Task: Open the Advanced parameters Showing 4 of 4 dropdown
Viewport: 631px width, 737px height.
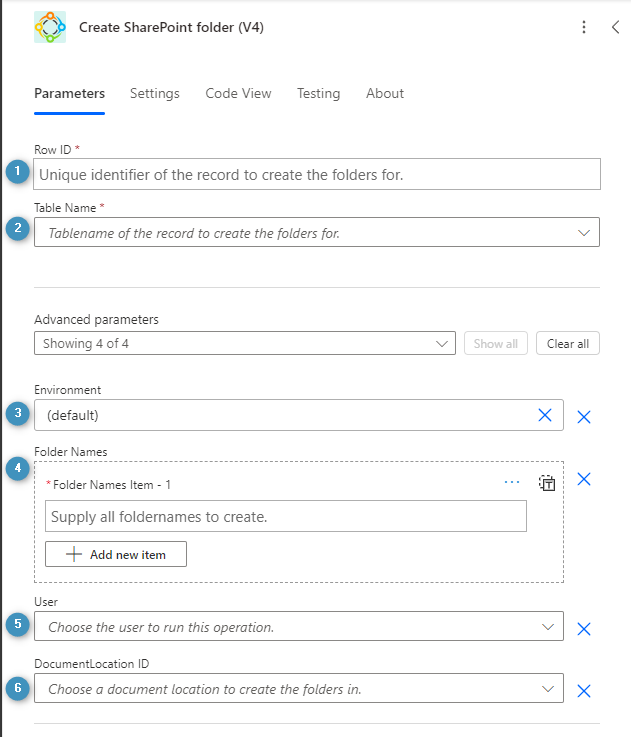Action: click(x=245, y=344)
